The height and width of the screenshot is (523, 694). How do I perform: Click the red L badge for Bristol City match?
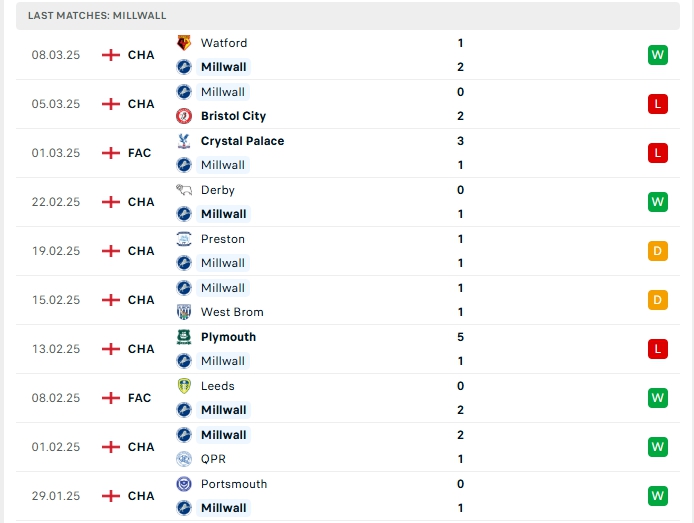pos(657,104)
